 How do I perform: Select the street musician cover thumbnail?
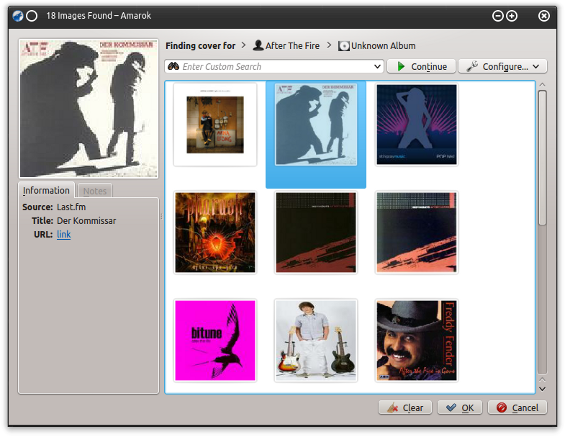pos(215,125)
